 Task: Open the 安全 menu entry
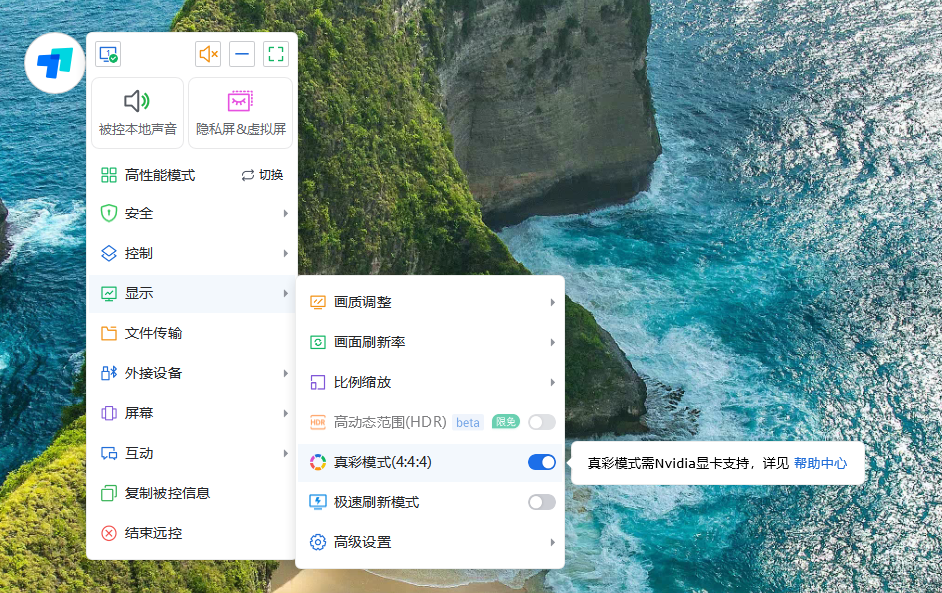(x=192, y=213)
